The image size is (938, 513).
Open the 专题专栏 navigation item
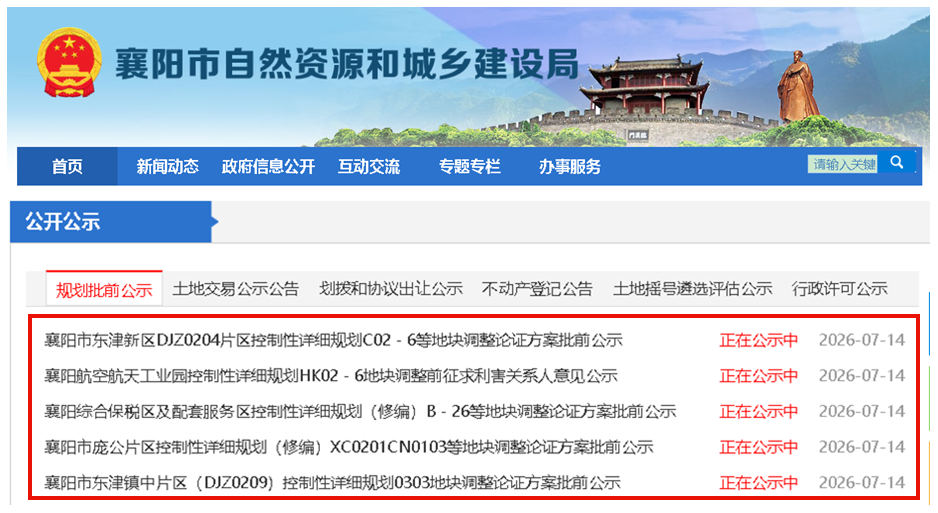[470, 166]
